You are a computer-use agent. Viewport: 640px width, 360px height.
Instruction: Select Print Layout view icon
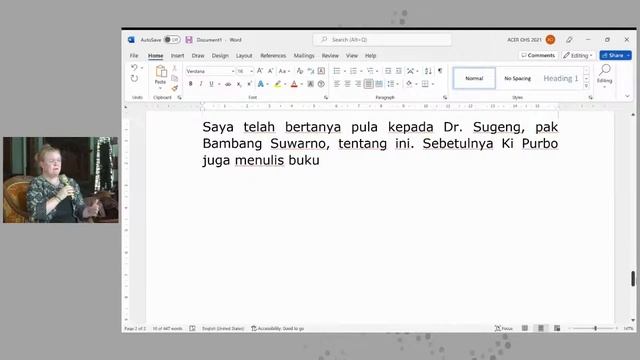(541, 328)
